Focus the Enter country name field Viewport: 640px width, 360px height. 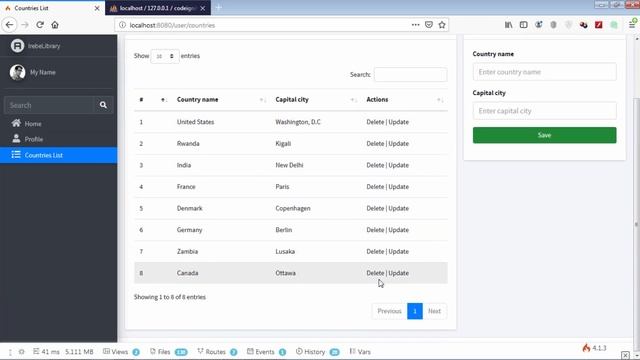pyautogui.click(x=544, y=72)
